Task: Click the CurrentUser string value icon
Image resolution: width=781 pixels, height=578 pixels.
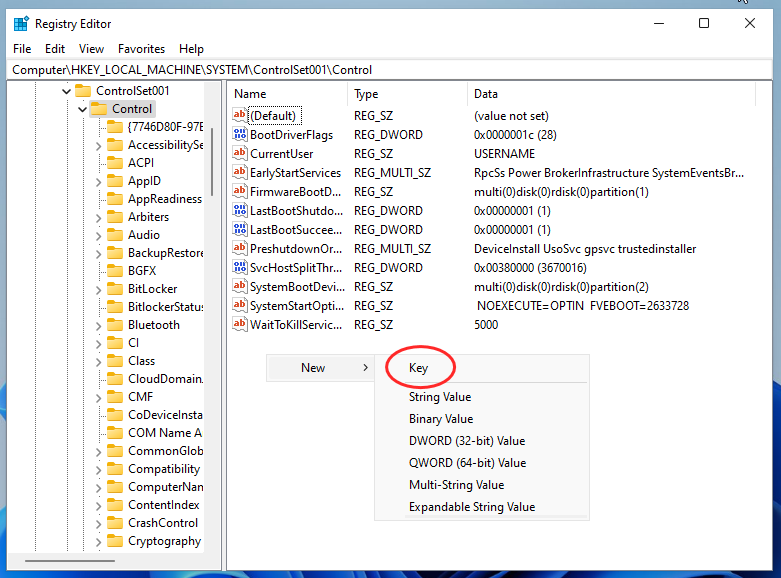Action: pyautogui.click(x=240, y=153)
